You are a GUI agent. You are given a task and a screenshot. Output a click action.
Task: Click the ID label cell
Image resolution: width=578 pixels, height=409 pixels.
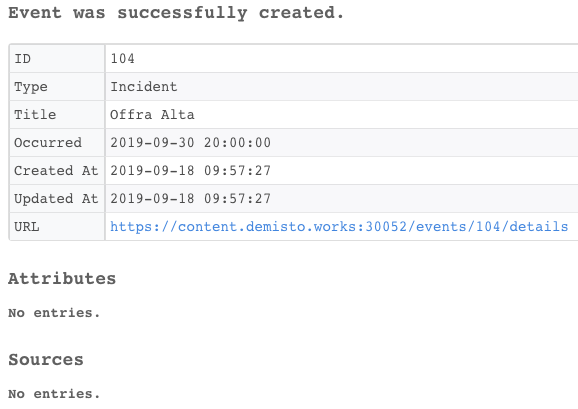pos(57,59)
